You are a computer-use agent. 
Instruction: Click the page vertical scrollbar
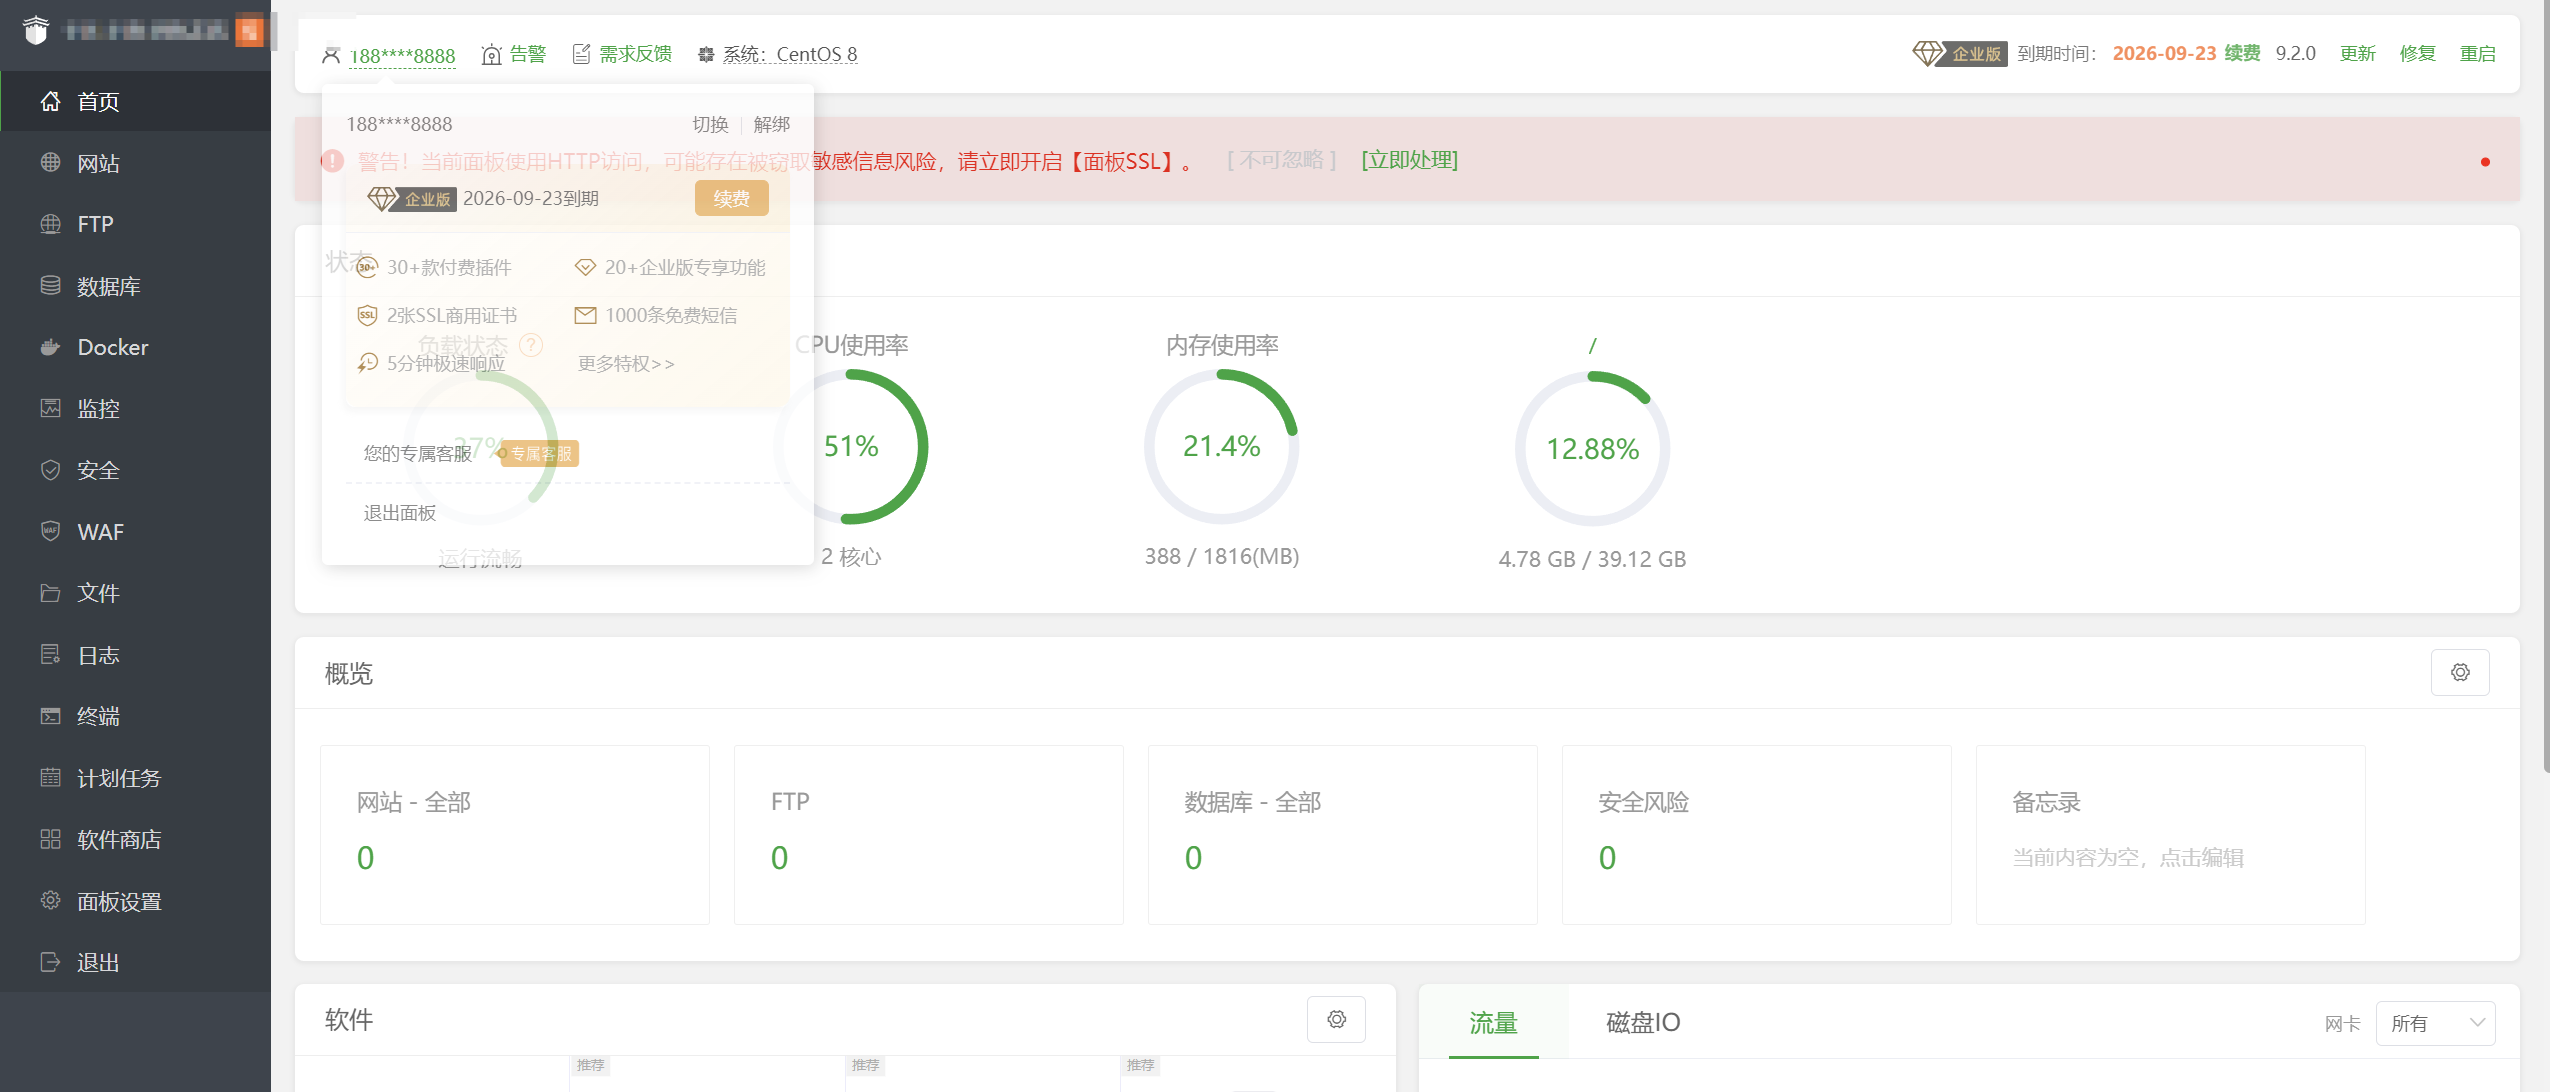[x=2545, y=386]
